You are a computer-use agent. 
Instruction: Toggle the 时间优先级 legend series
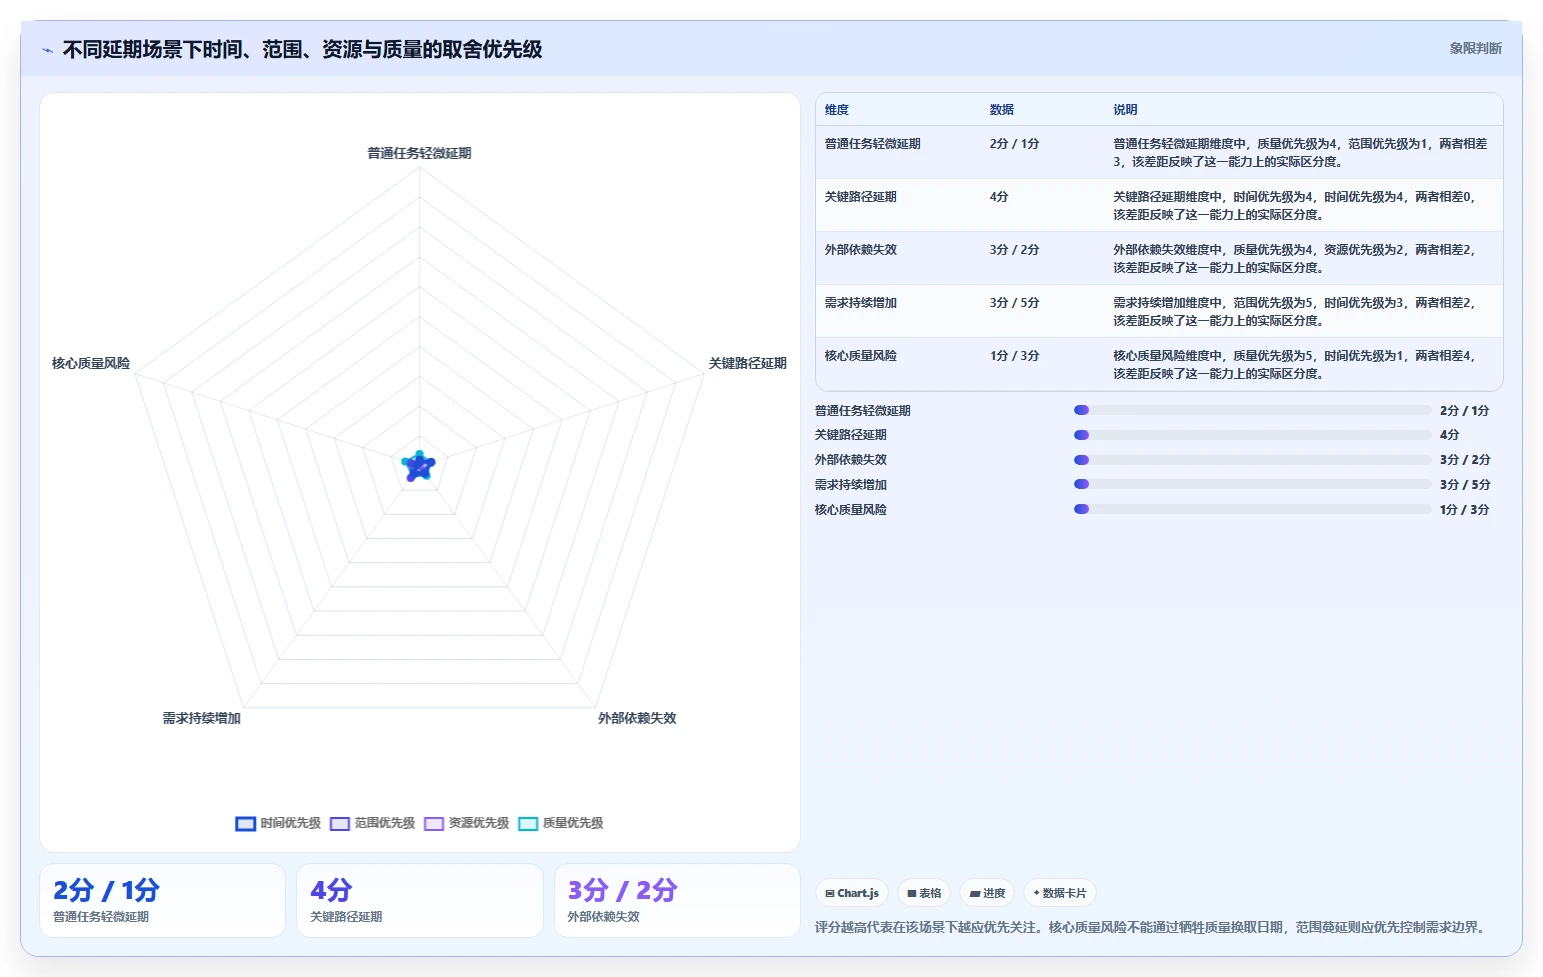coord(278,823)
